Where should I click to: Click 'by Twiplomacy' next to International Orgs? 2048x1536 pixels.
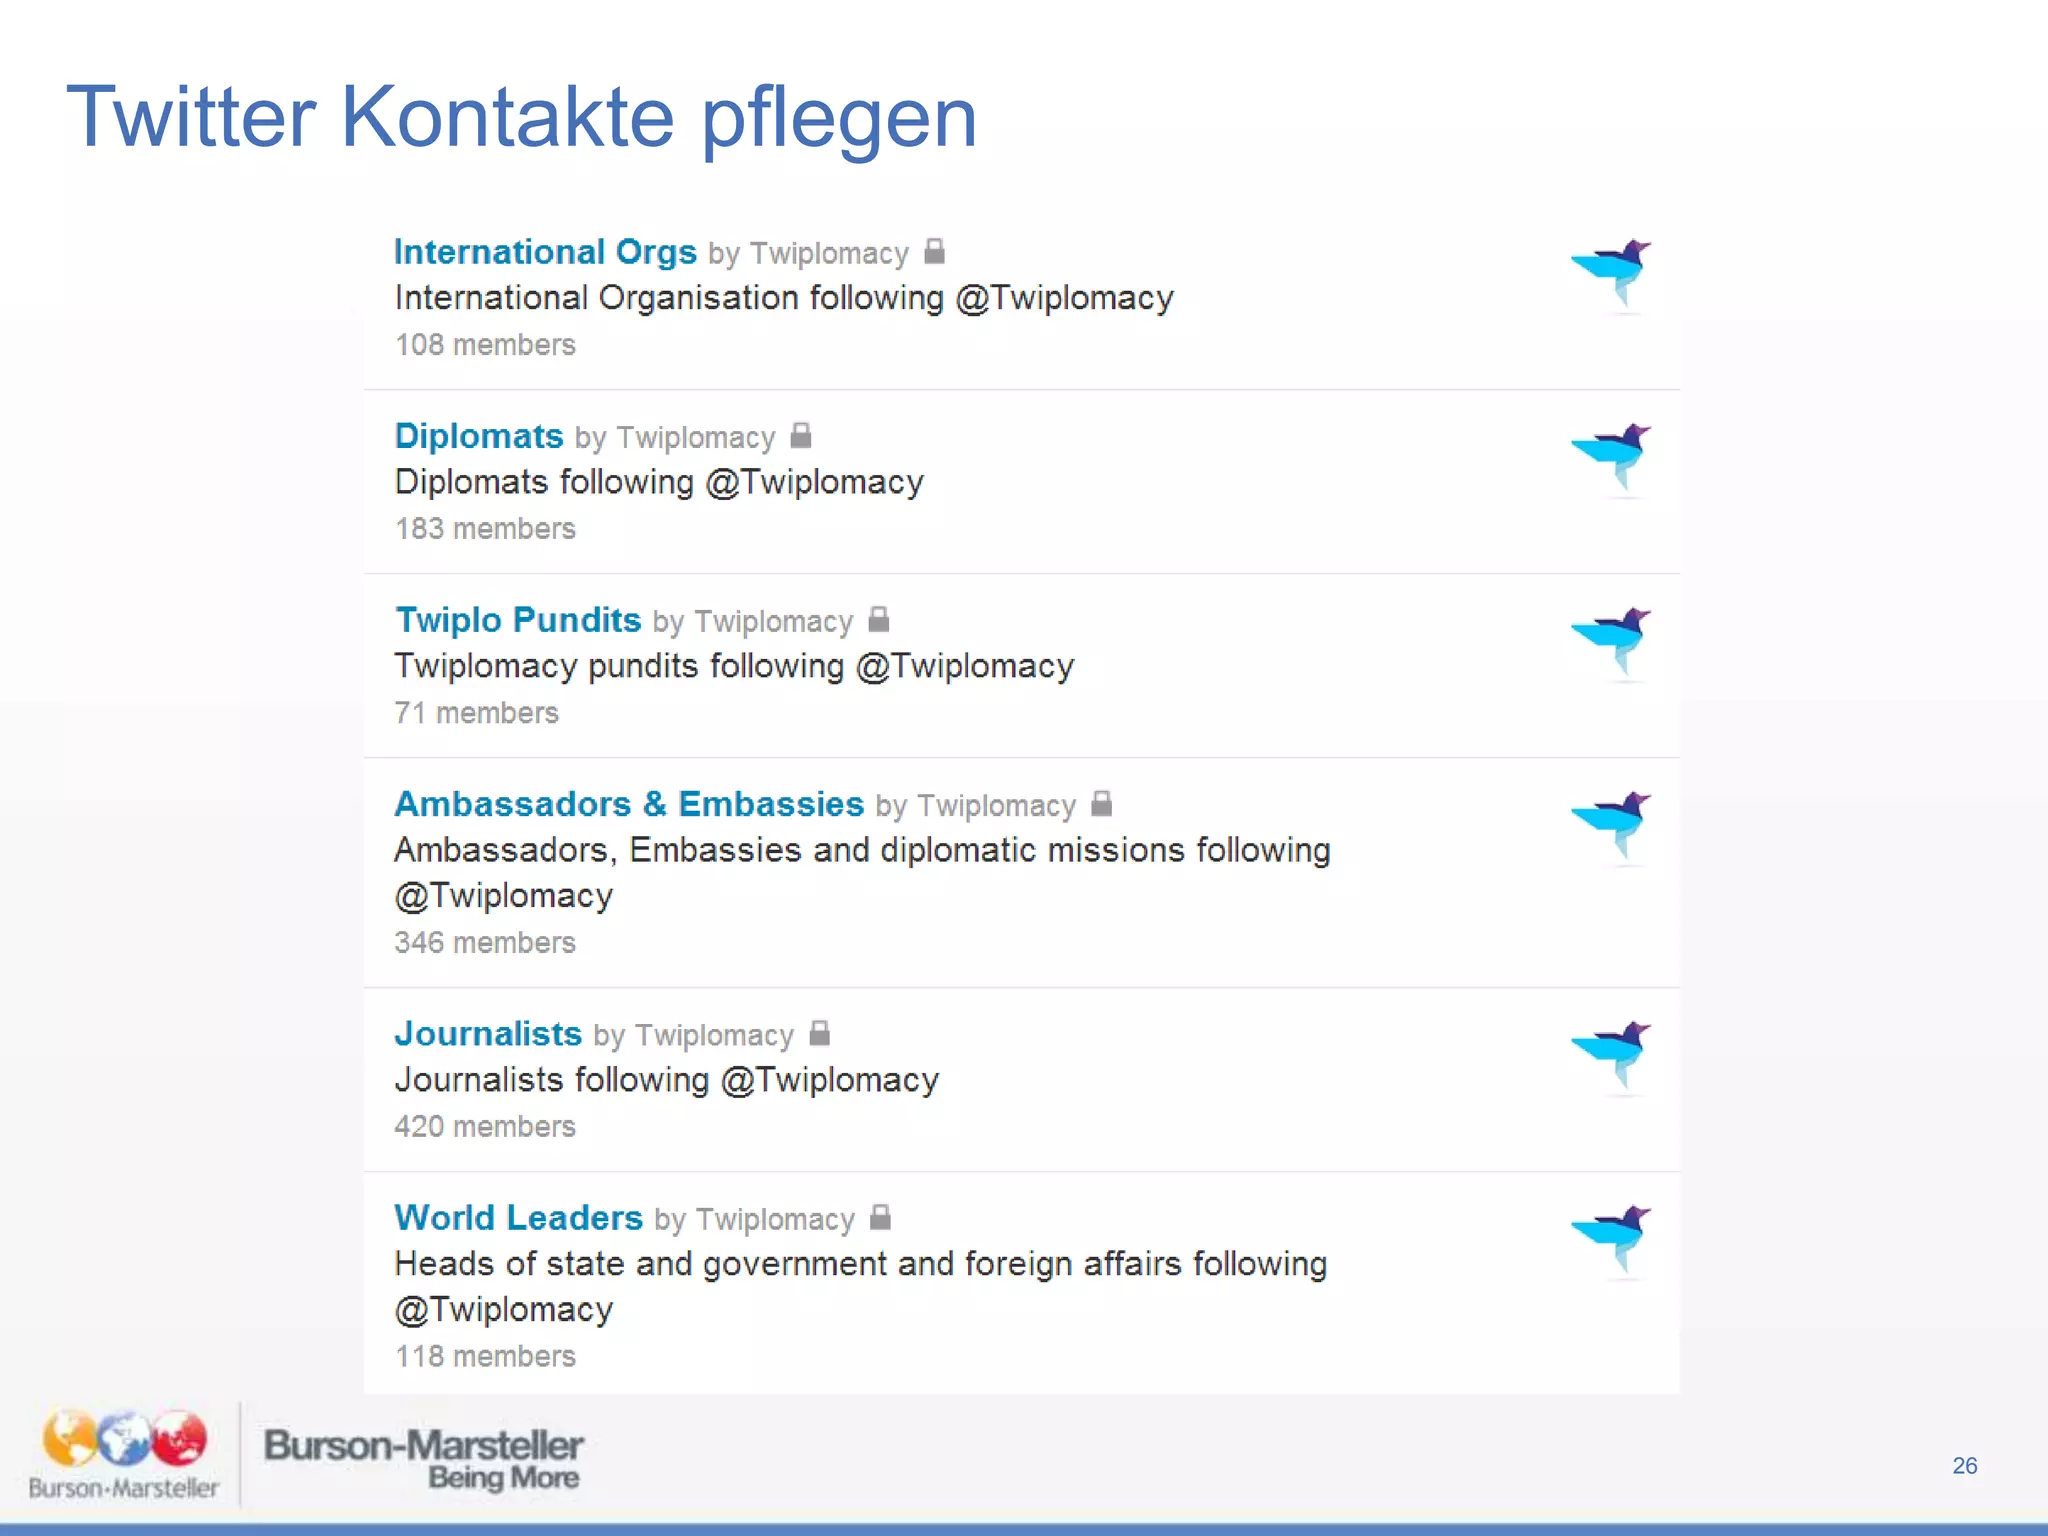[x=809, y=254]
